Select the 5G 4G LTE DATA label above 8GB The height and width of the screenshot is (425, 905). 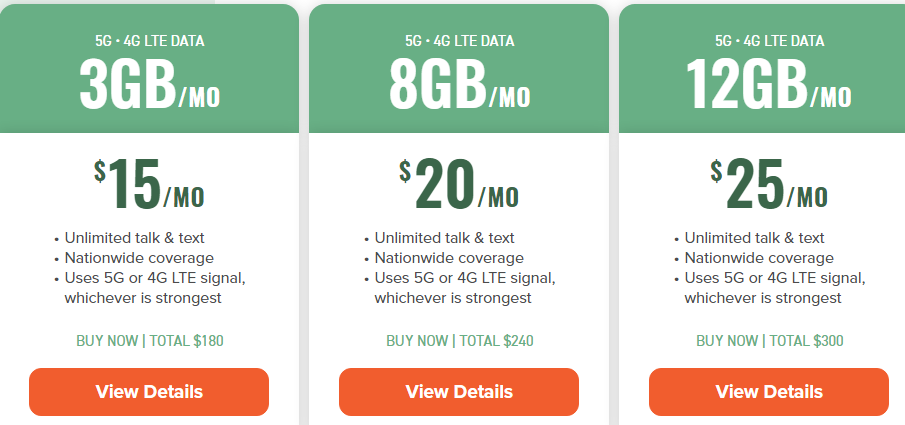pos(459,41)
